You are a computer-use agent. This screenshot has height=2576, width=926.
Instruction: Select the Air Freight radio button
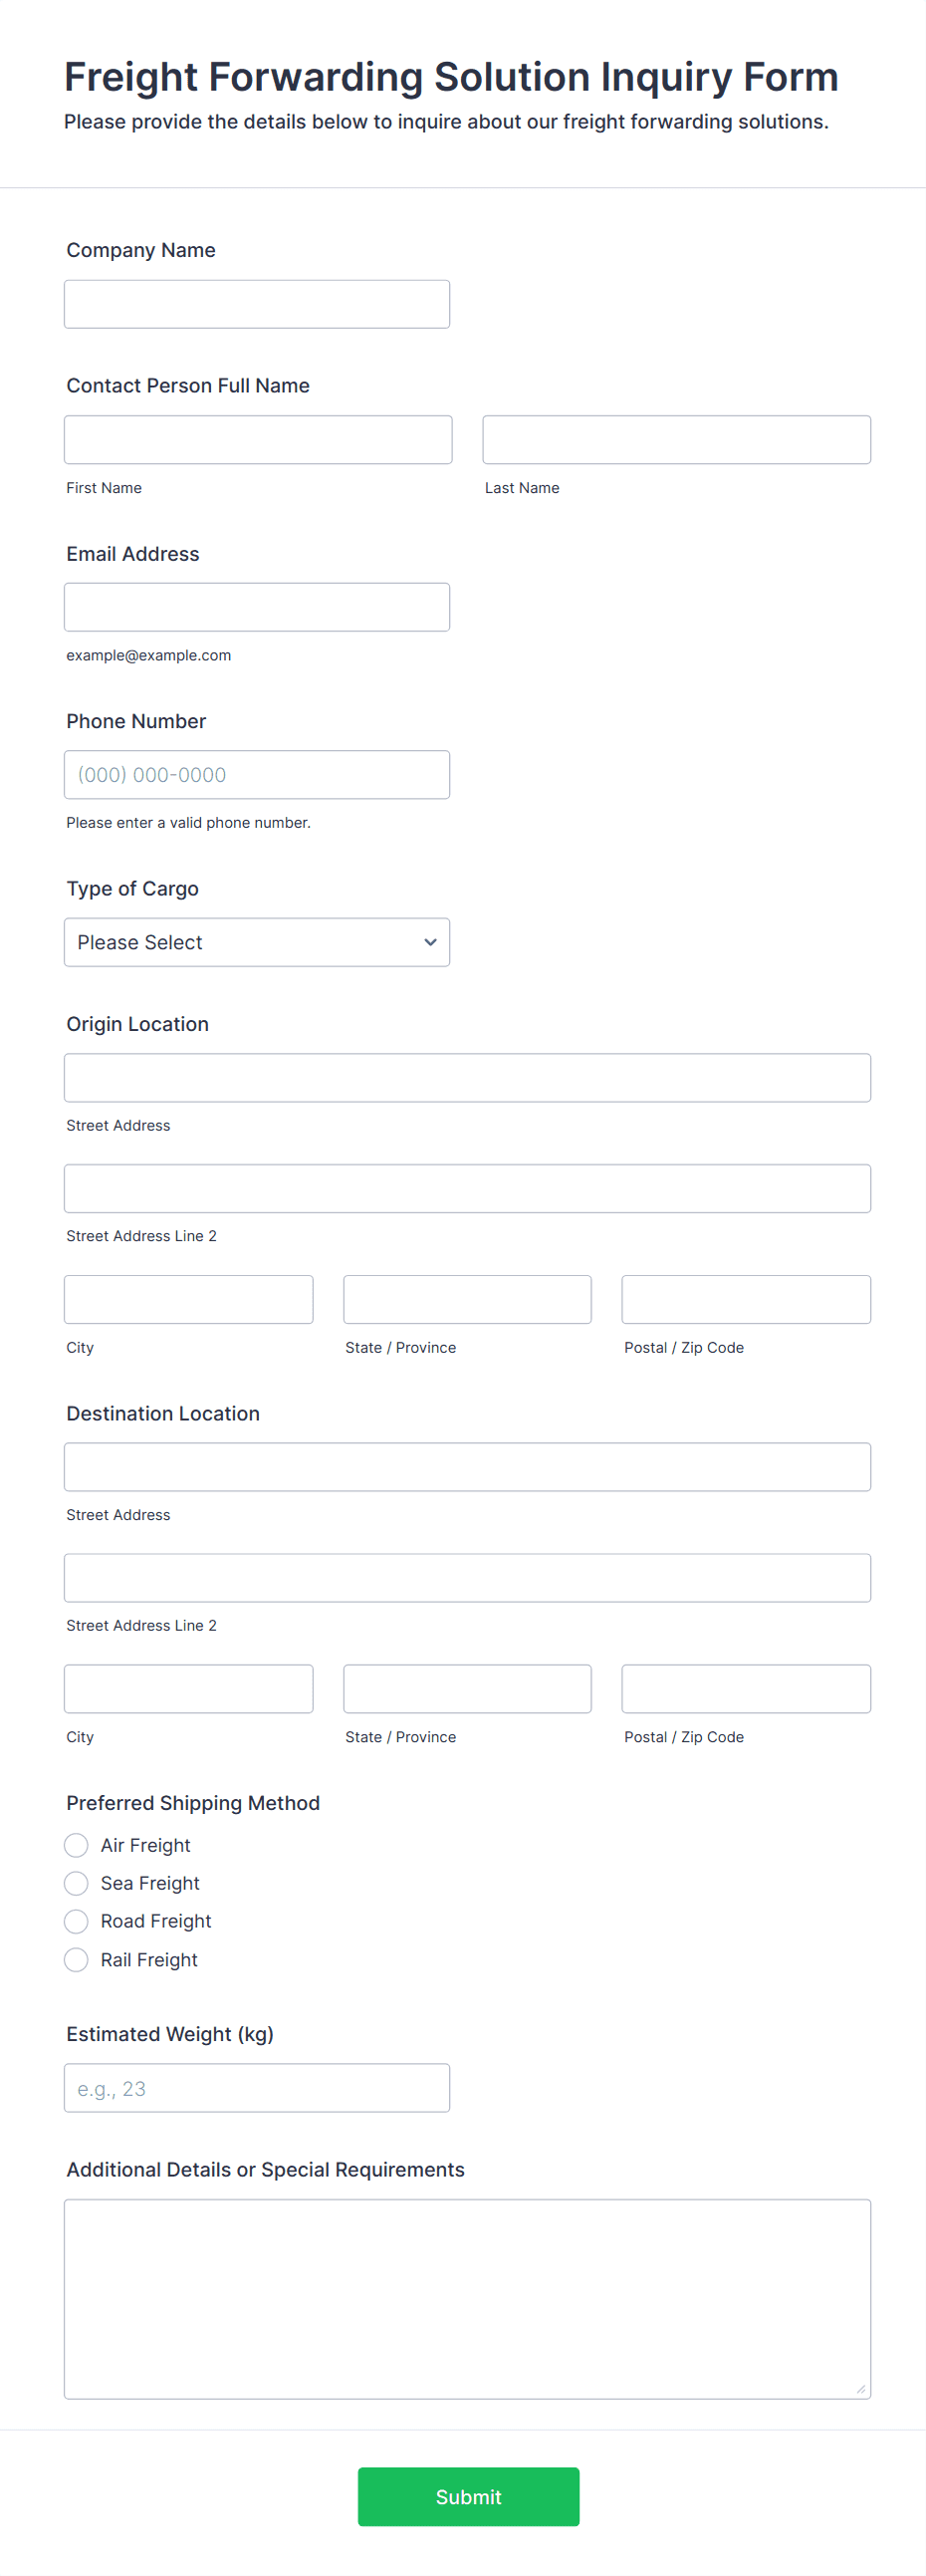76,1845
